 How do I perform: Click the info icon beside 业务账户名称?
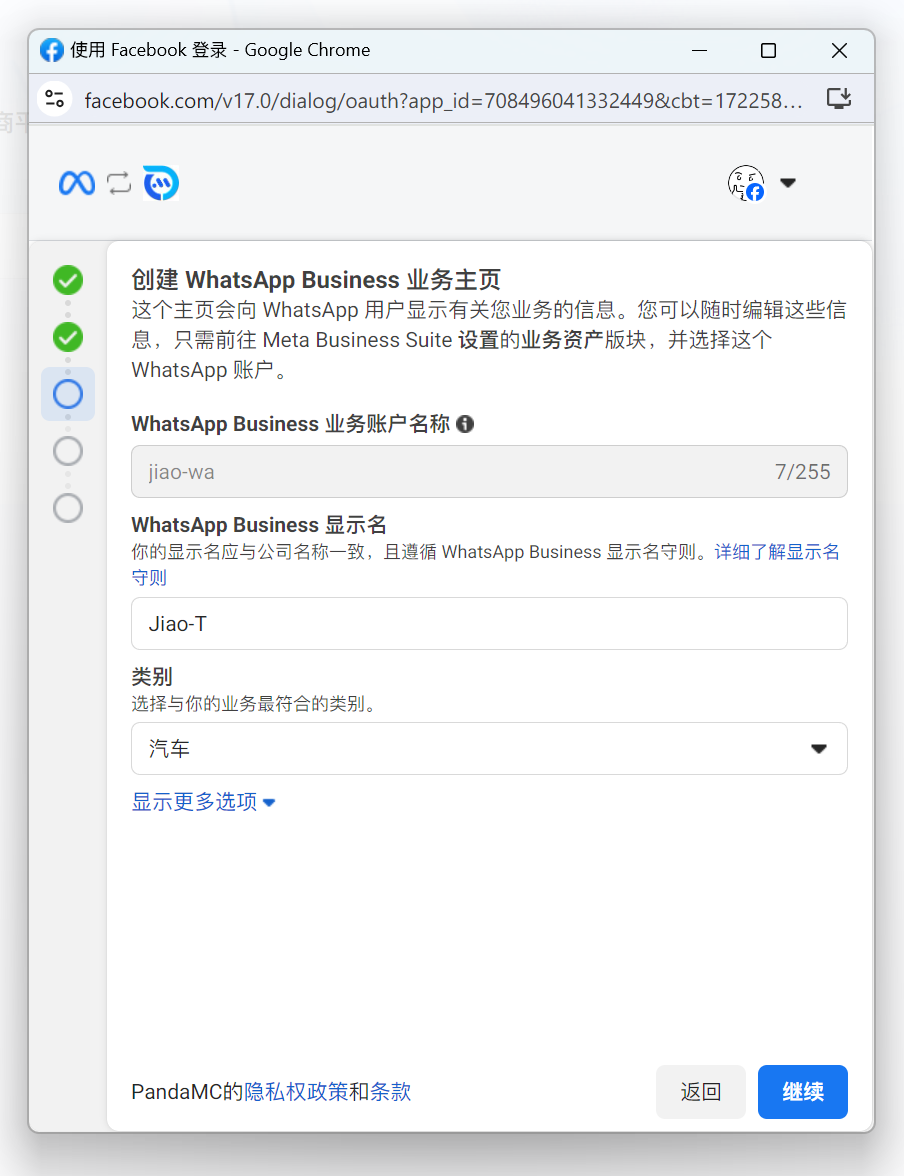pyautogui.click(x=465, y=424)
